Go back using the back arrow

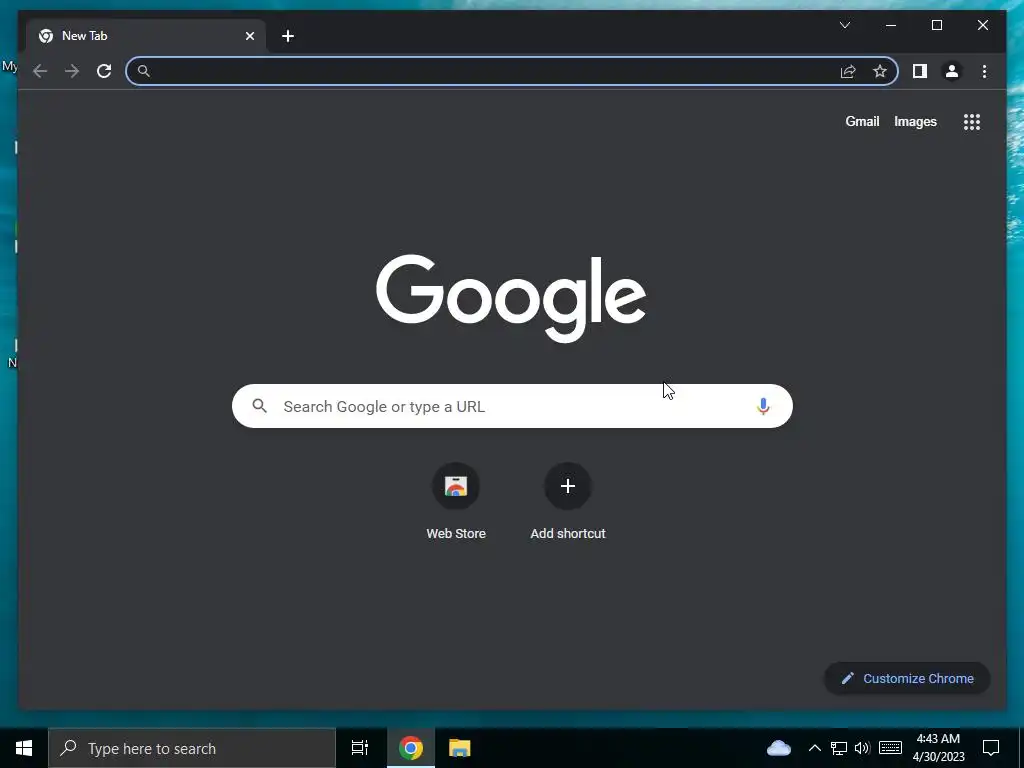[40, 71]
